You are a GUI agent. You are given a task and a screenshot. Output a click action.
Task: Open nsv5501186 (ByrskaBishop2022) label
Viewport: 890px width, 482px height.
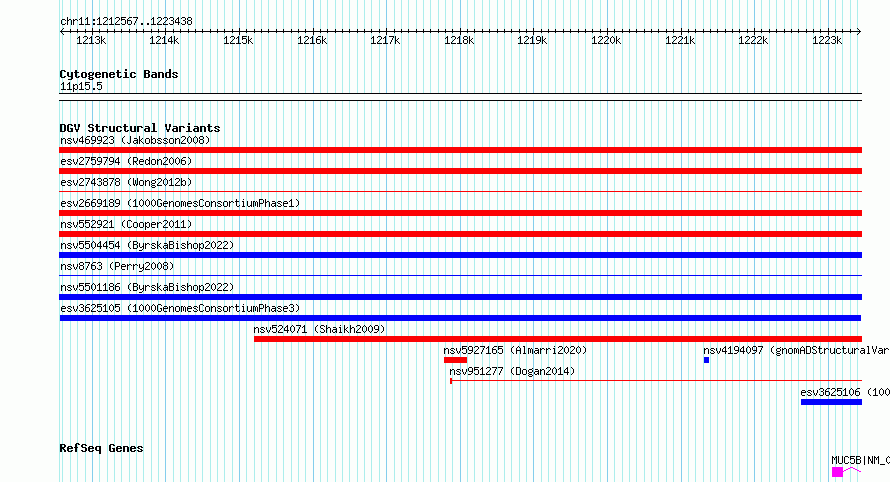[x=147, y=287]
